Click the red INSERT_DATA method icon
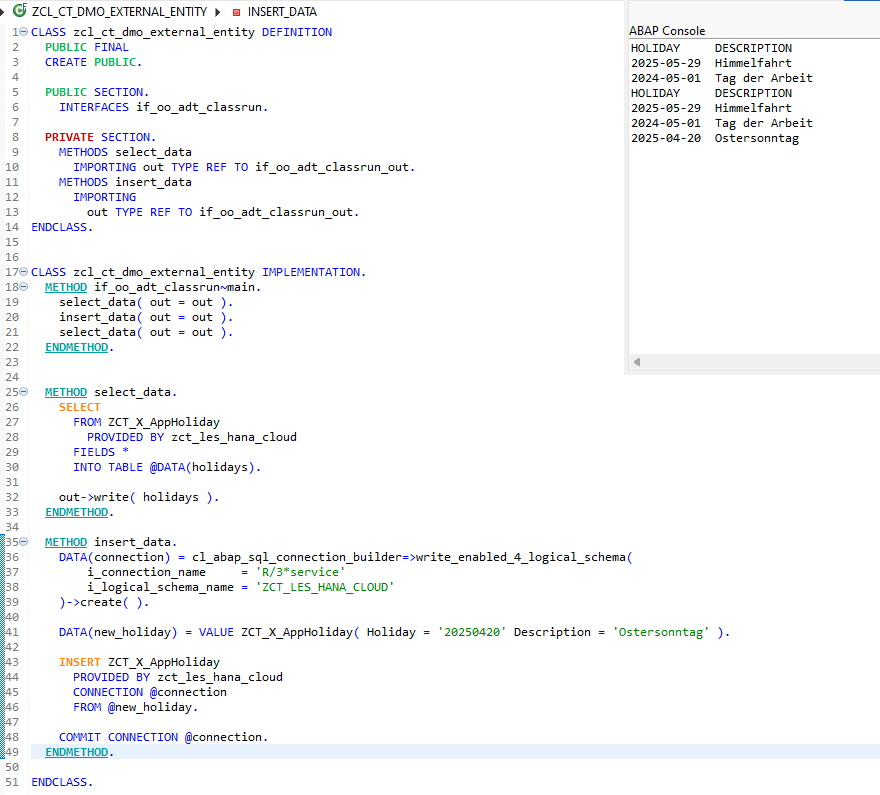Image resolution: width=880 pixels, height=795 pixels. pyautogui.click(x=236, y=12)
